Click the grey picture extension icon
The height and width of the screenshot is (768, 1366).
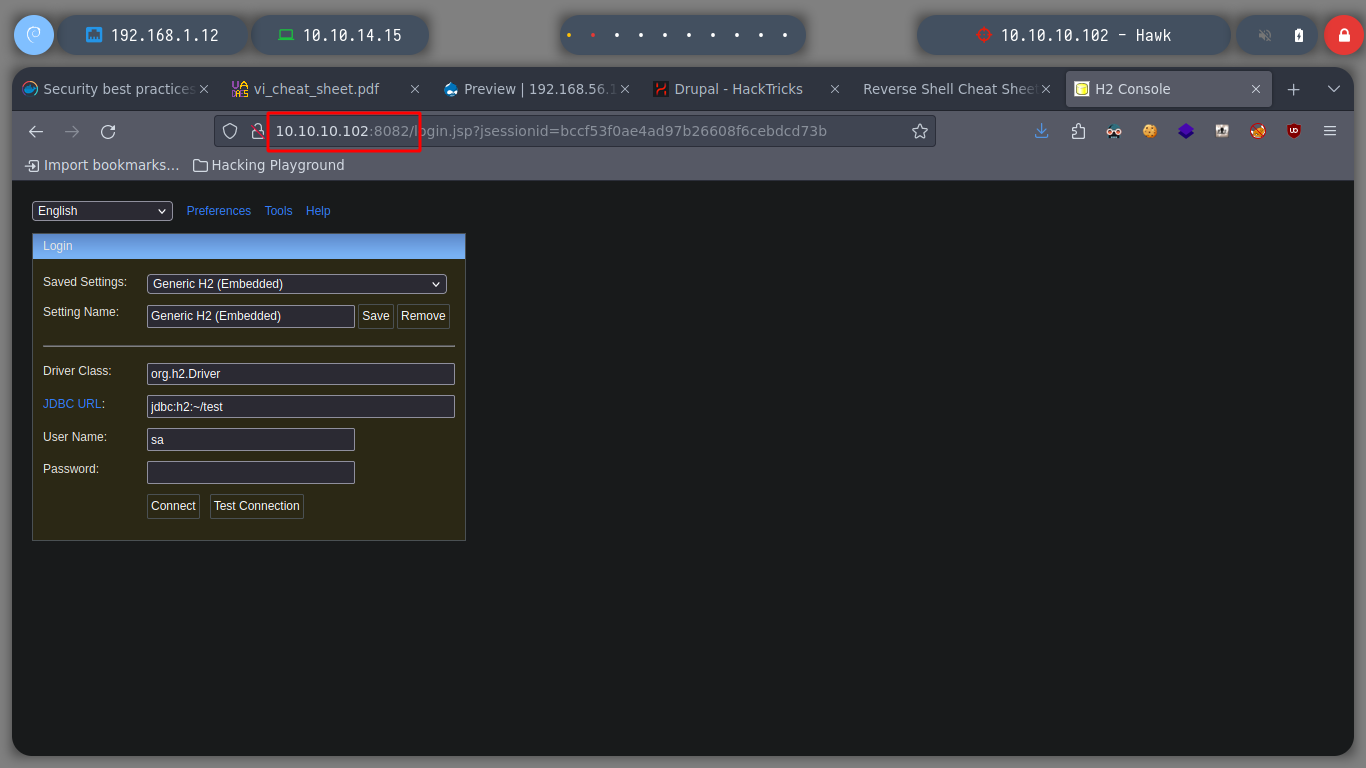[1222, 131]
